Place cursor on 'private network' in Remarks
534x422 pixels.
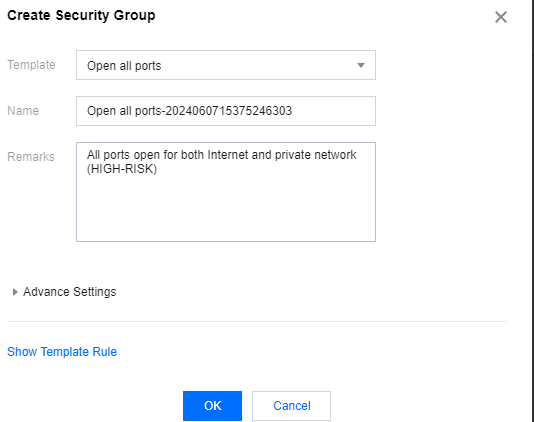click(x=315, y=155)
